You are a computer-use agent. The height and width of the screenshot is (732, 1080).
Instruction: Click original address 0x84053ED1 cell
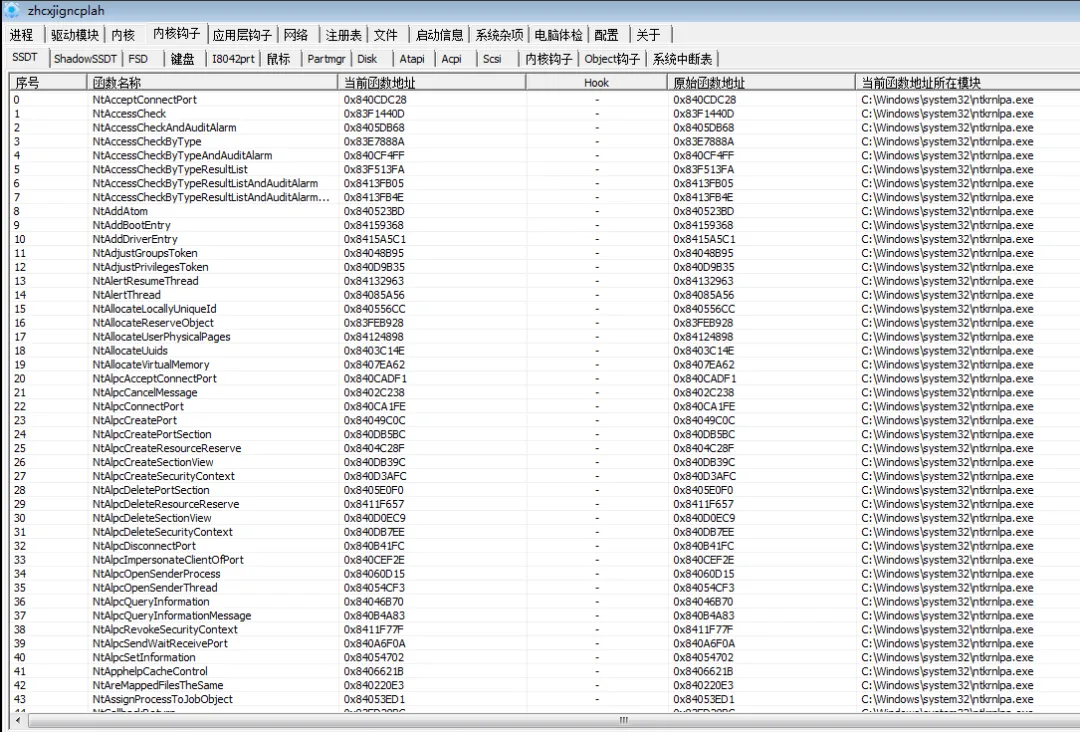click(704, 699)
